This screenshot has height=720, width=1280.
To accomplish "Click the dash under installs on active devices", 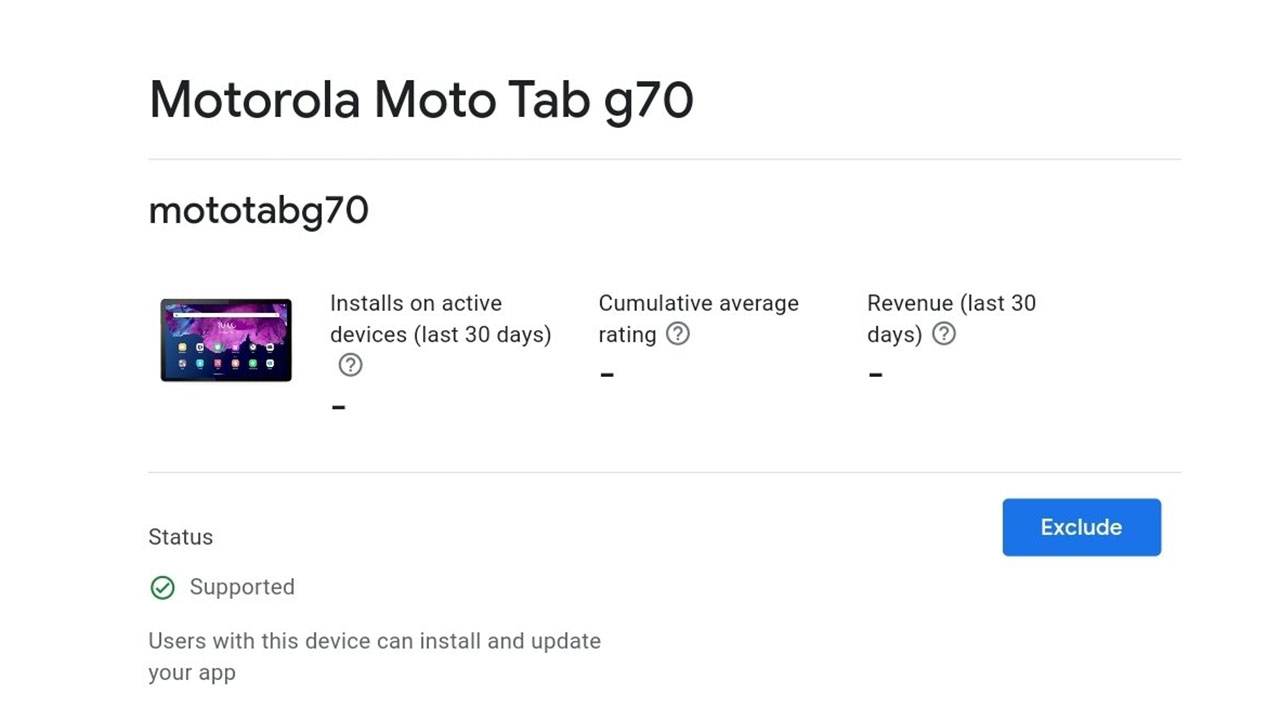I will tap(338, 405).
